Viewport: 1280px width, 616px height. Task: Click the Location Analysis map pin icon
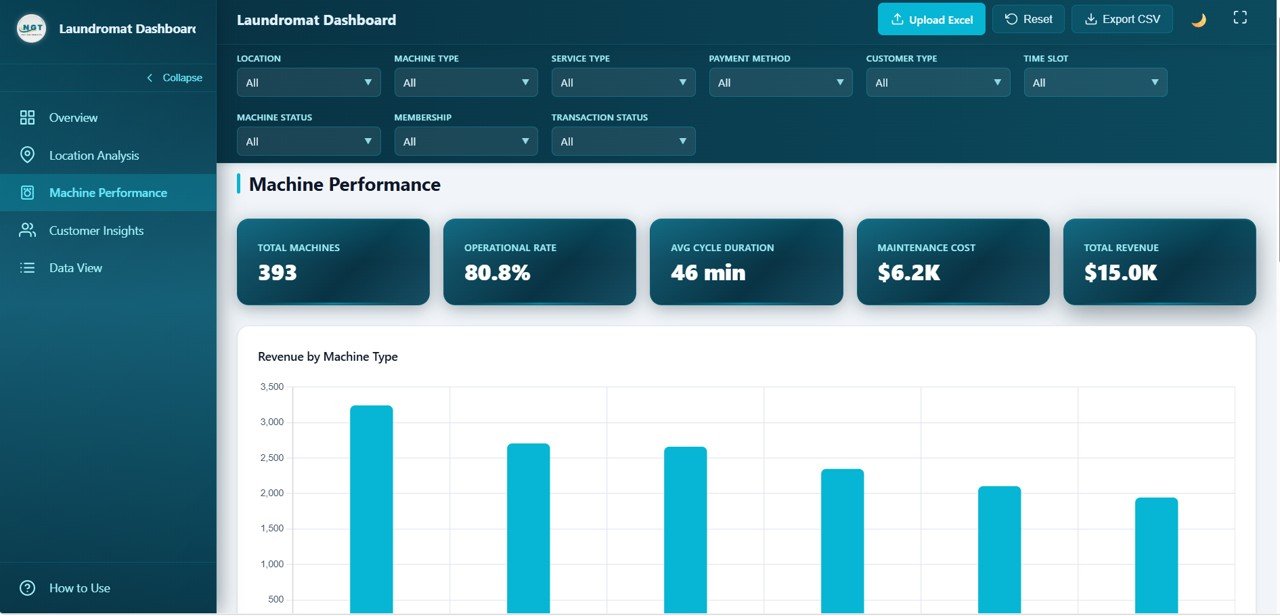[x=27, y=155]
